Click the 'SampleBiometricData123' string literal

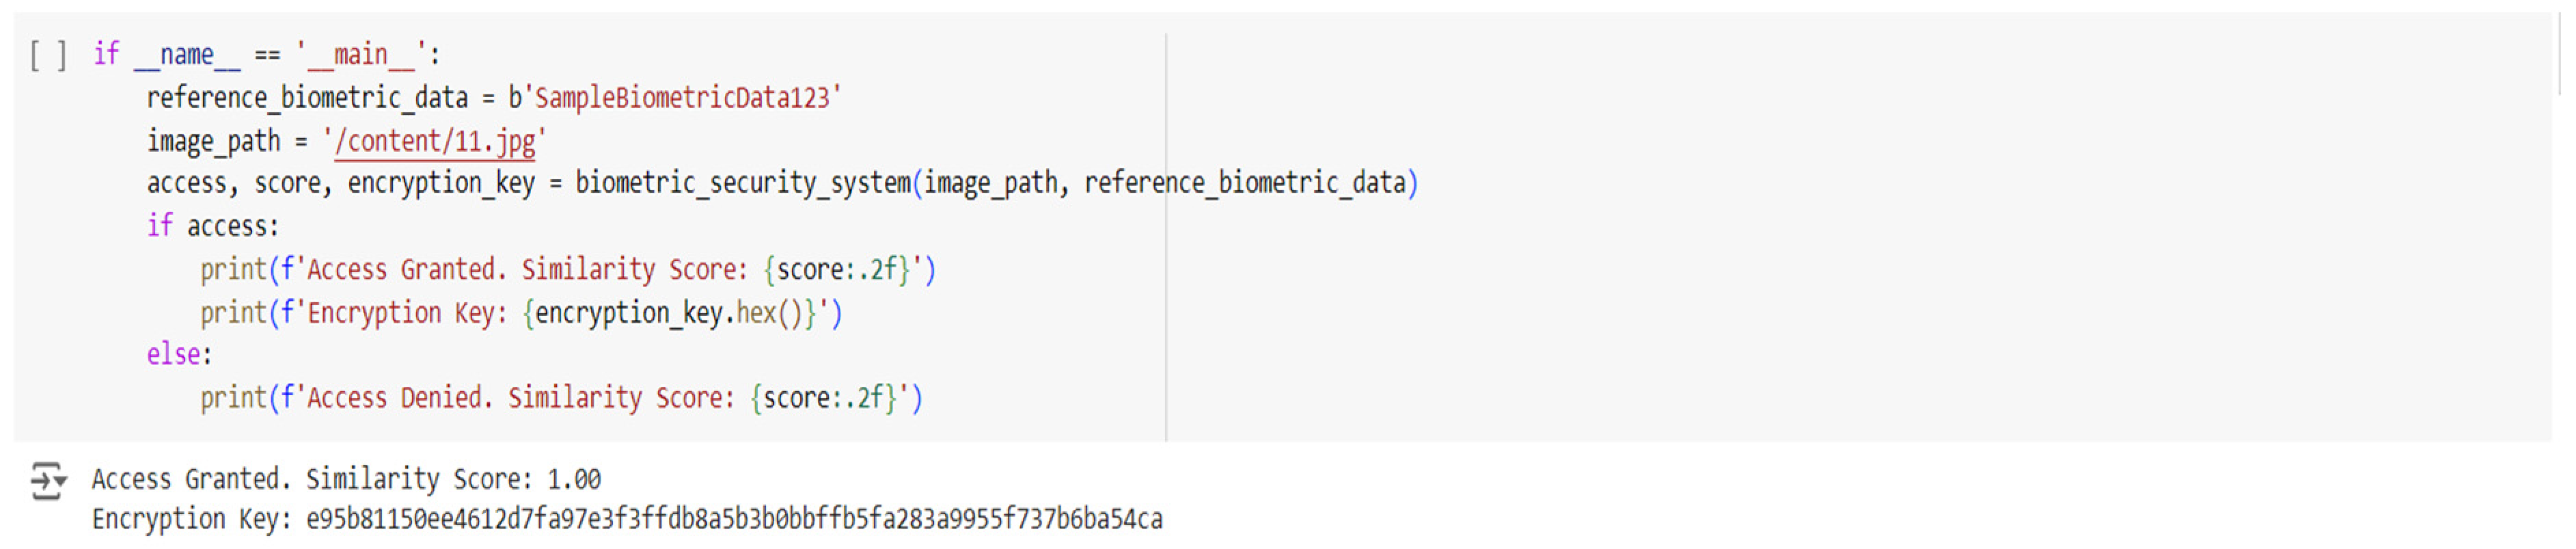click(682, 98)
